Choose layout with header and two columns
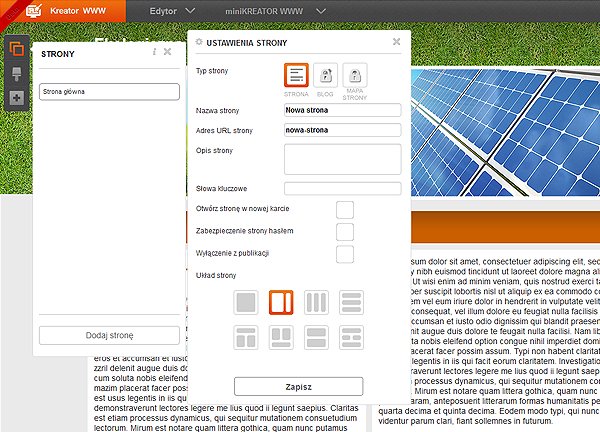This screenshot has width=600, height=432. 246,337
